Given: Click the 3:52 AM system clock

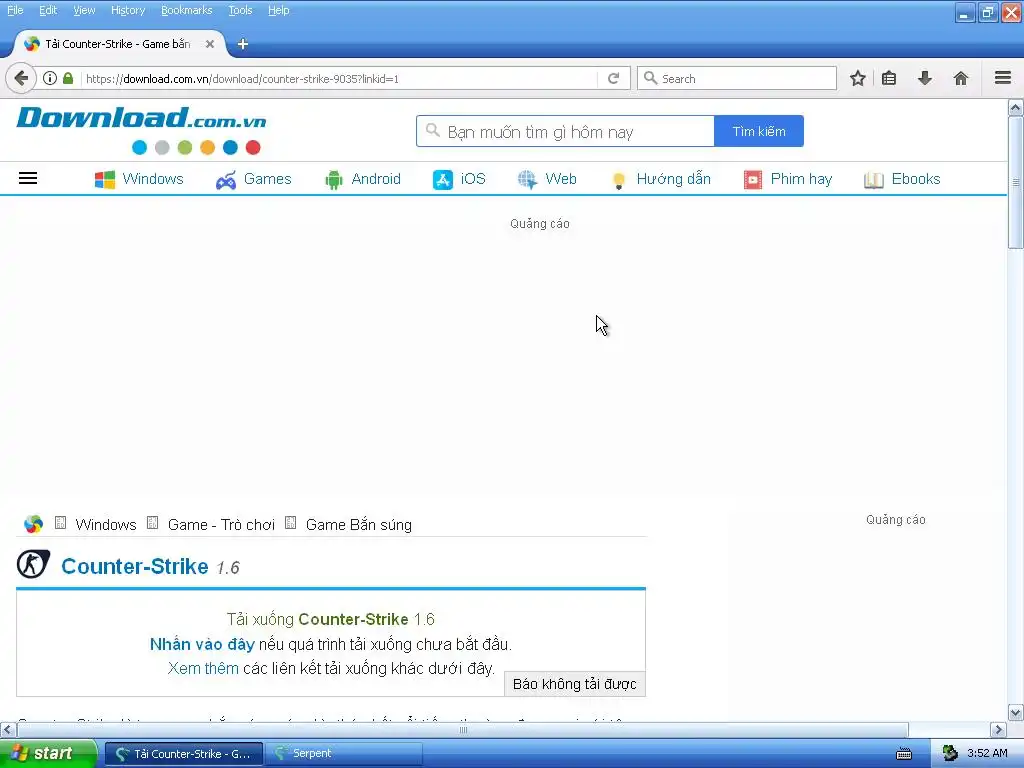Looking at the screenshot, I should [x=987, y=753].
